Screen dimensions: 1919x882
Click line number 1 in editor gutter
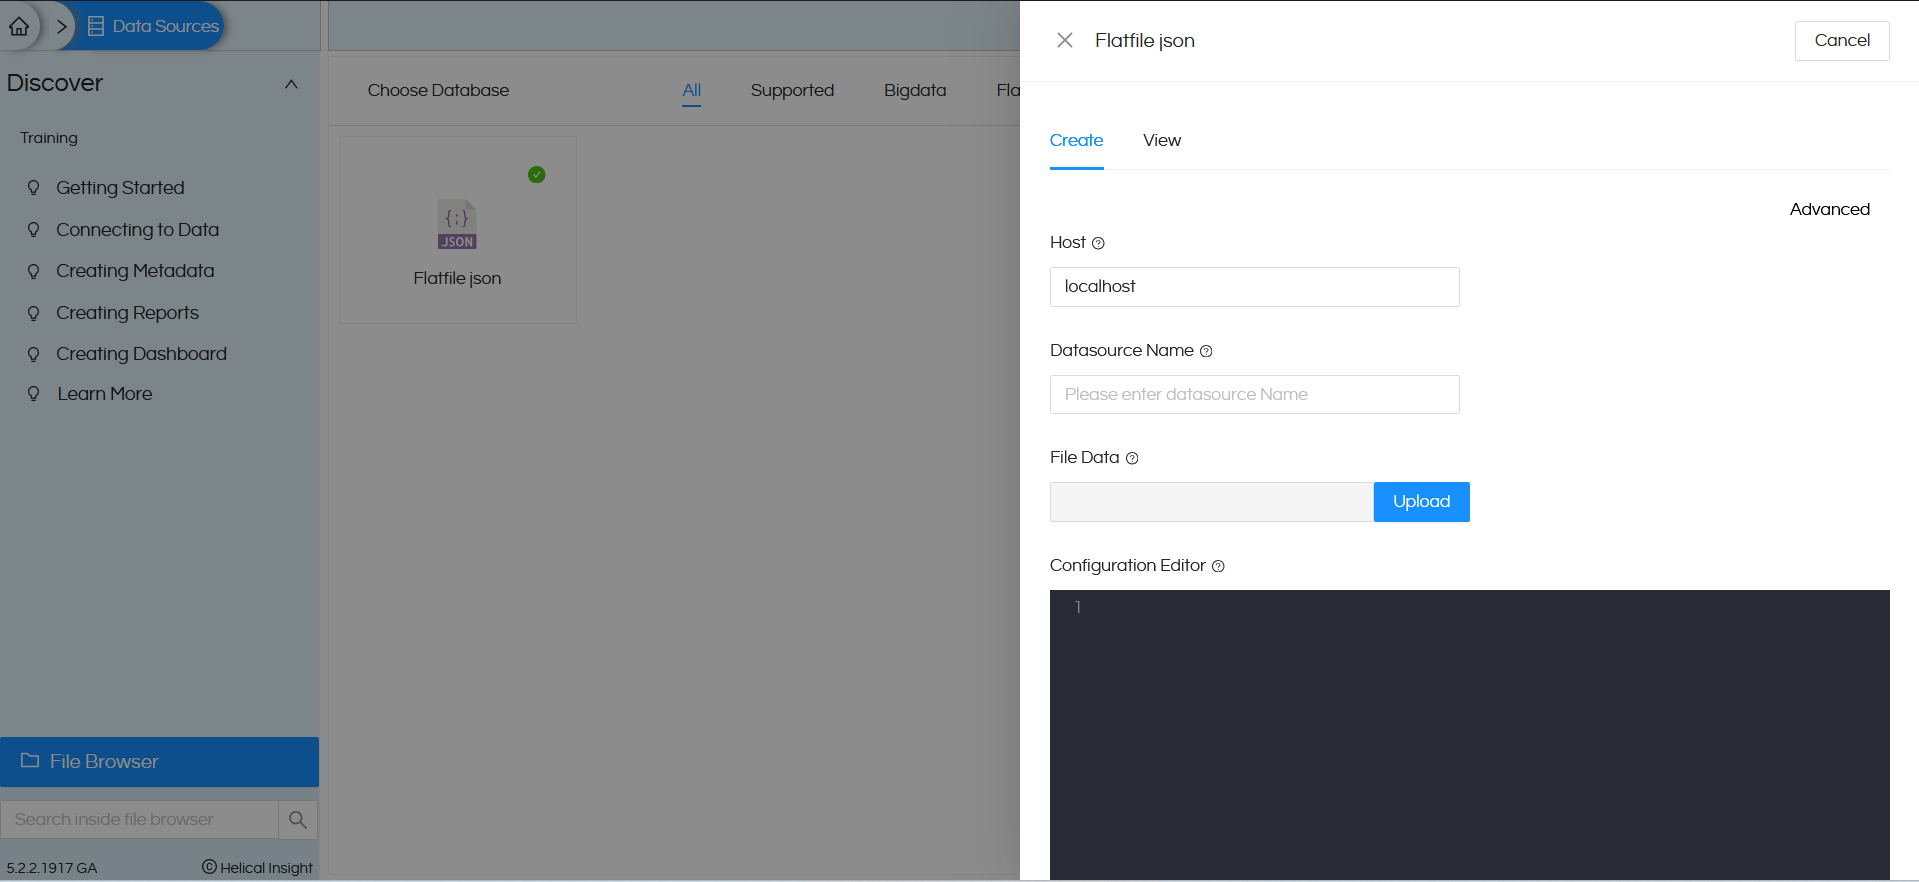click(1078, 607)
